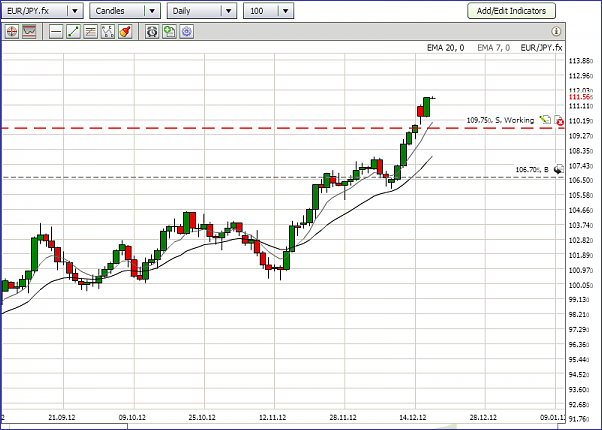Open the price alert alarm clock
602x430 pixels.
pos(152,31)
